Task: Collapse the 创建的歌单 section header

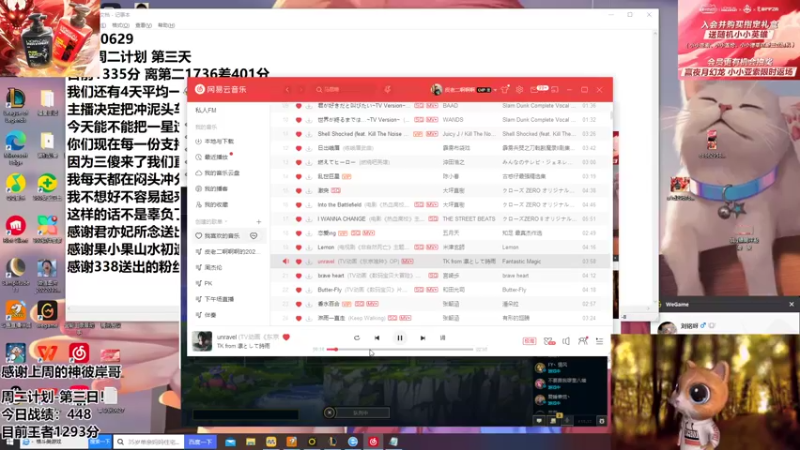Action: pyautogui.click(x=211, y=221)
